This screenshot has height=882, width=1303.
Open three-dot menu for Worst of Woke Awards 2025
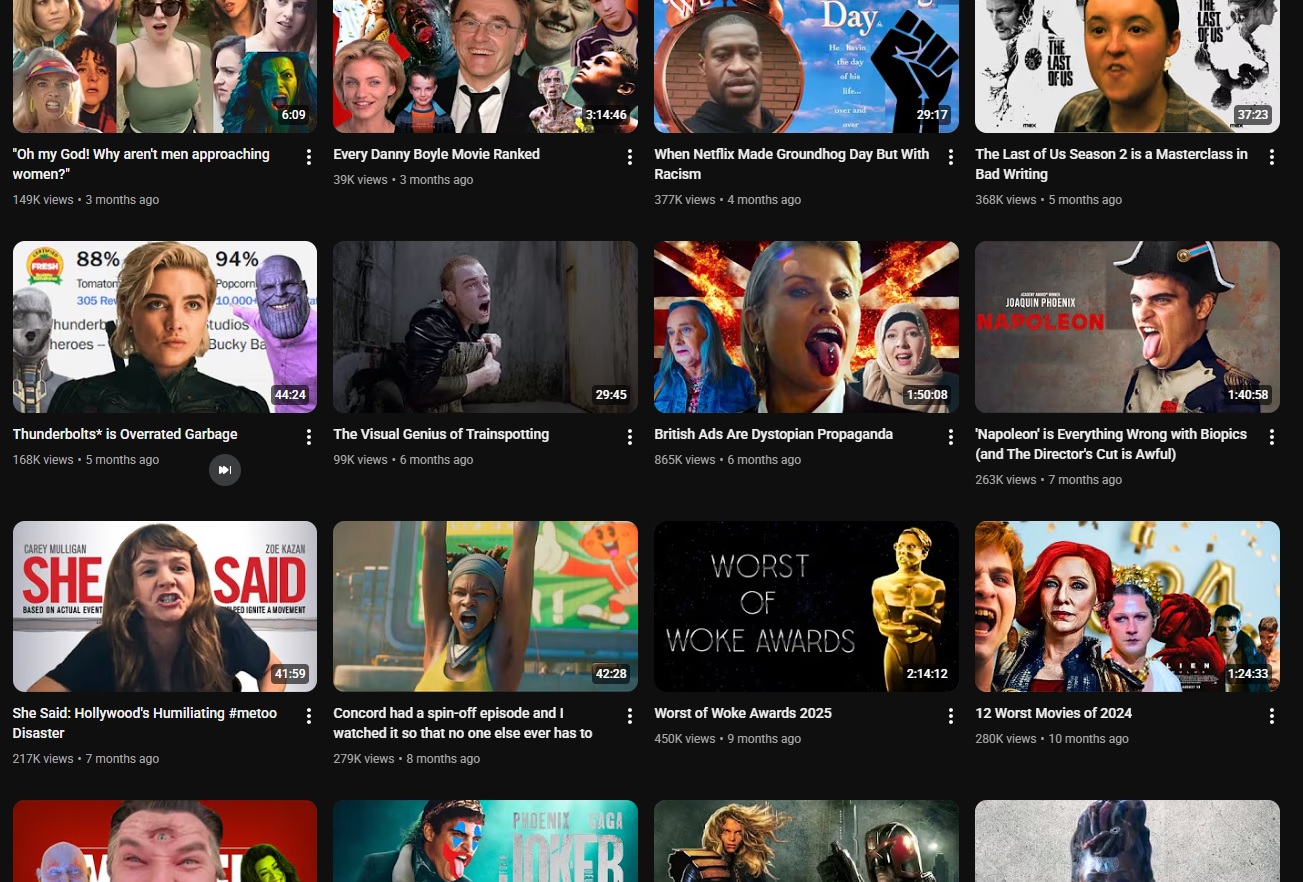point(951,716)
